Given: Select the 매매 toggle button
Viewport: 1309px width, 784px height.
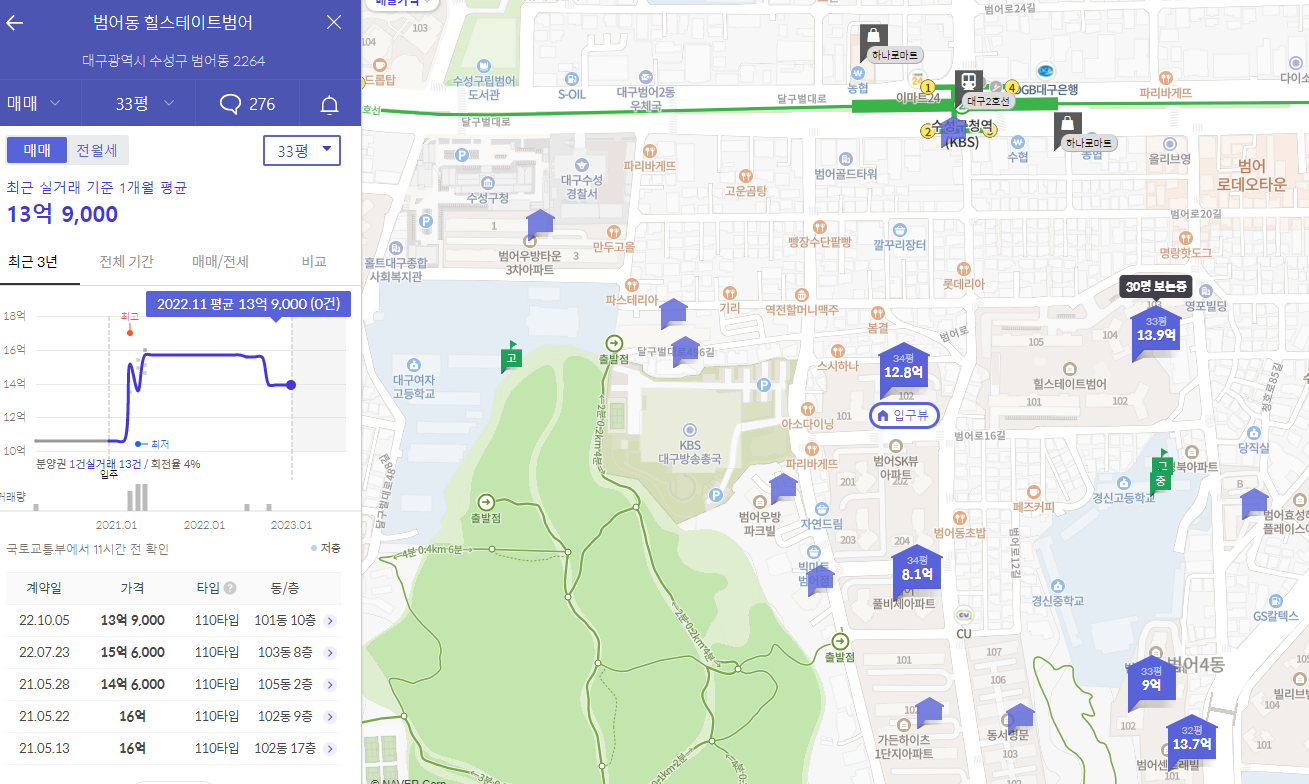Looking at the screenshot, I should [37, 150].
